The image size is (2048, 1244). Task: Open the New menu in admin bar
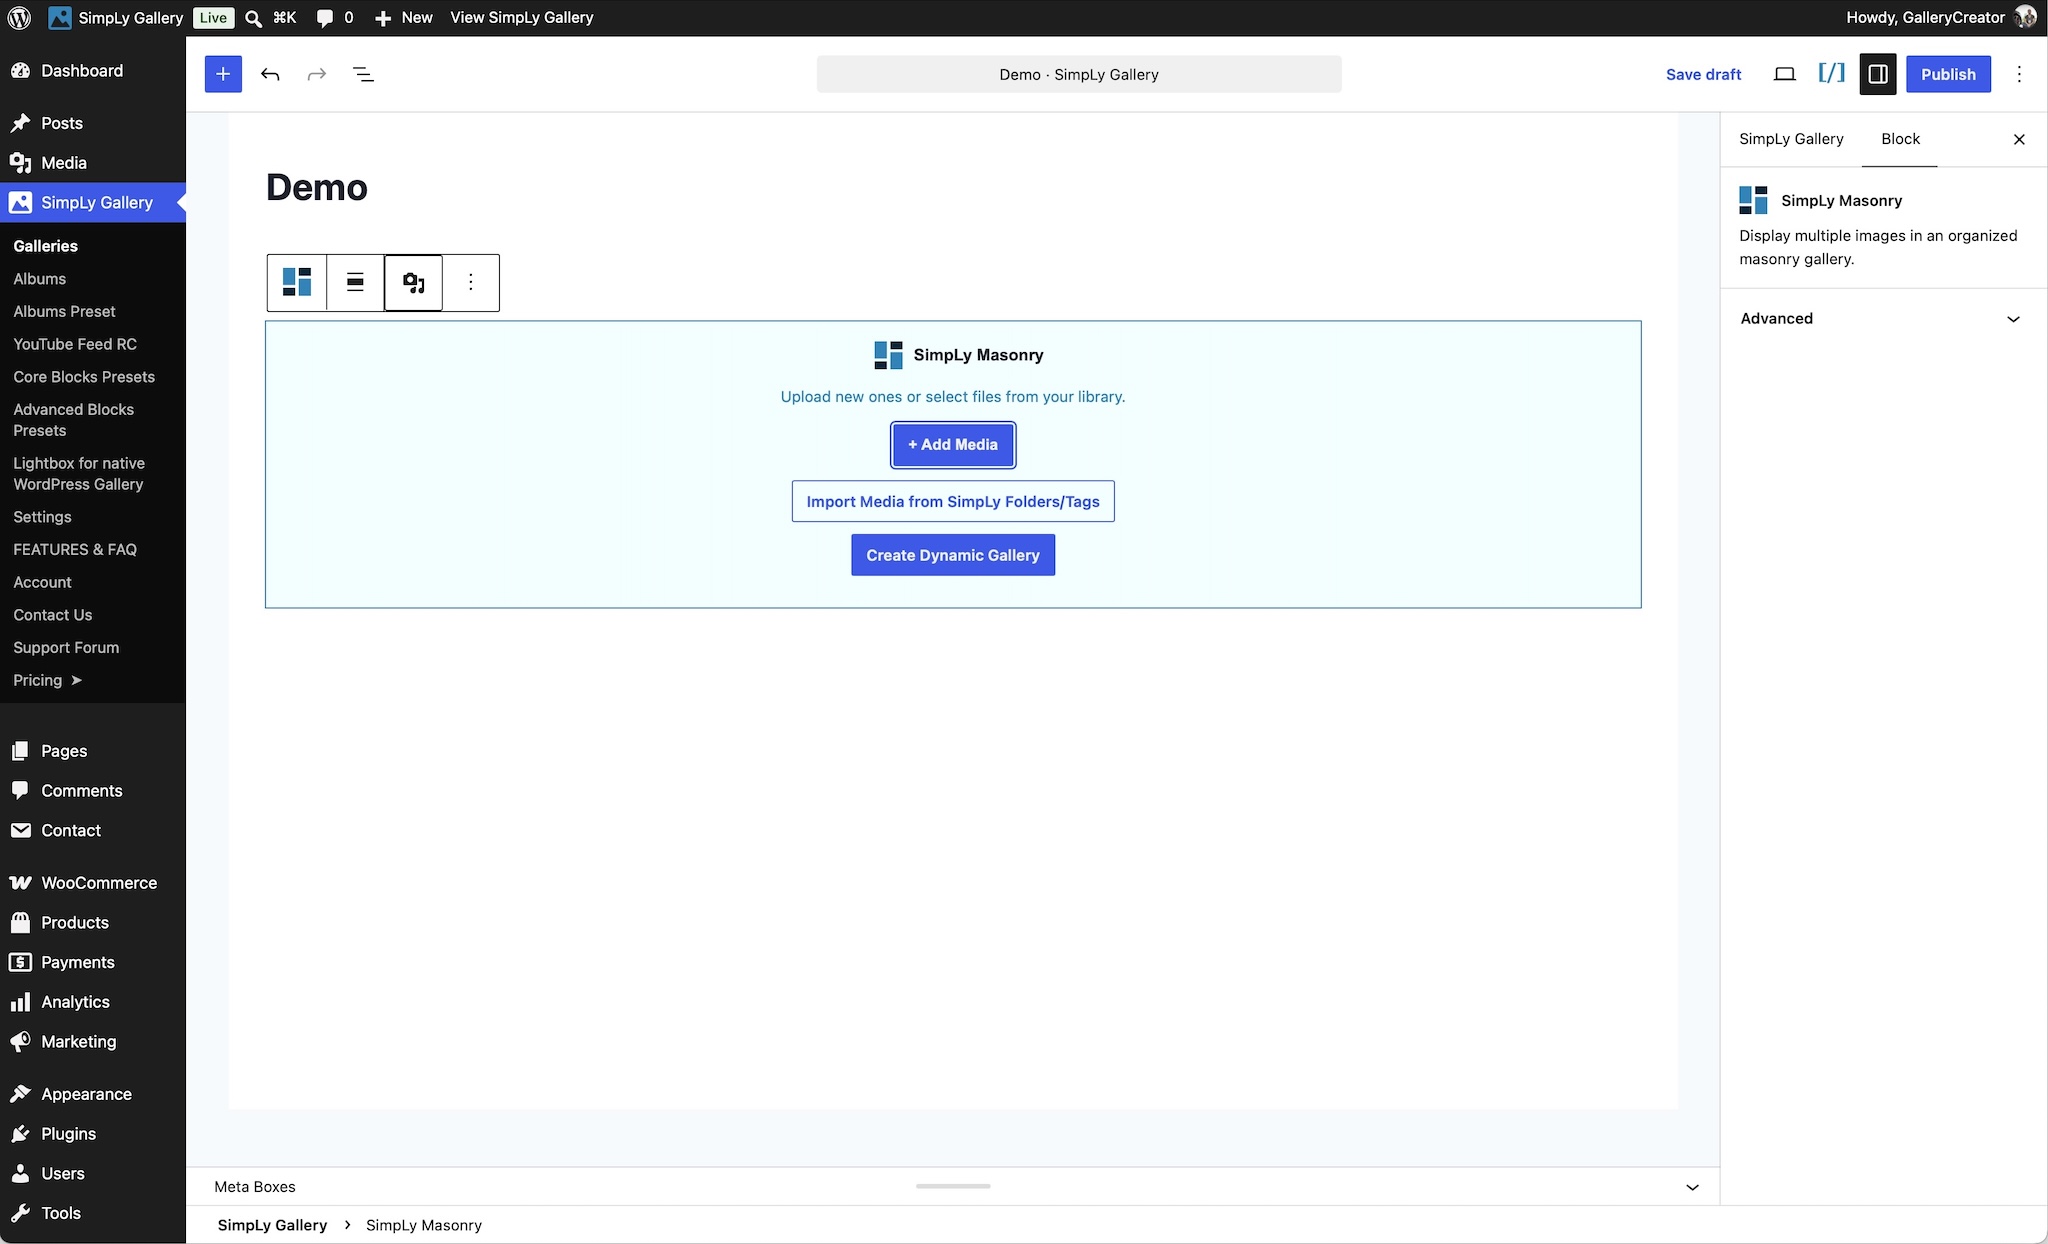click(403, 18)
